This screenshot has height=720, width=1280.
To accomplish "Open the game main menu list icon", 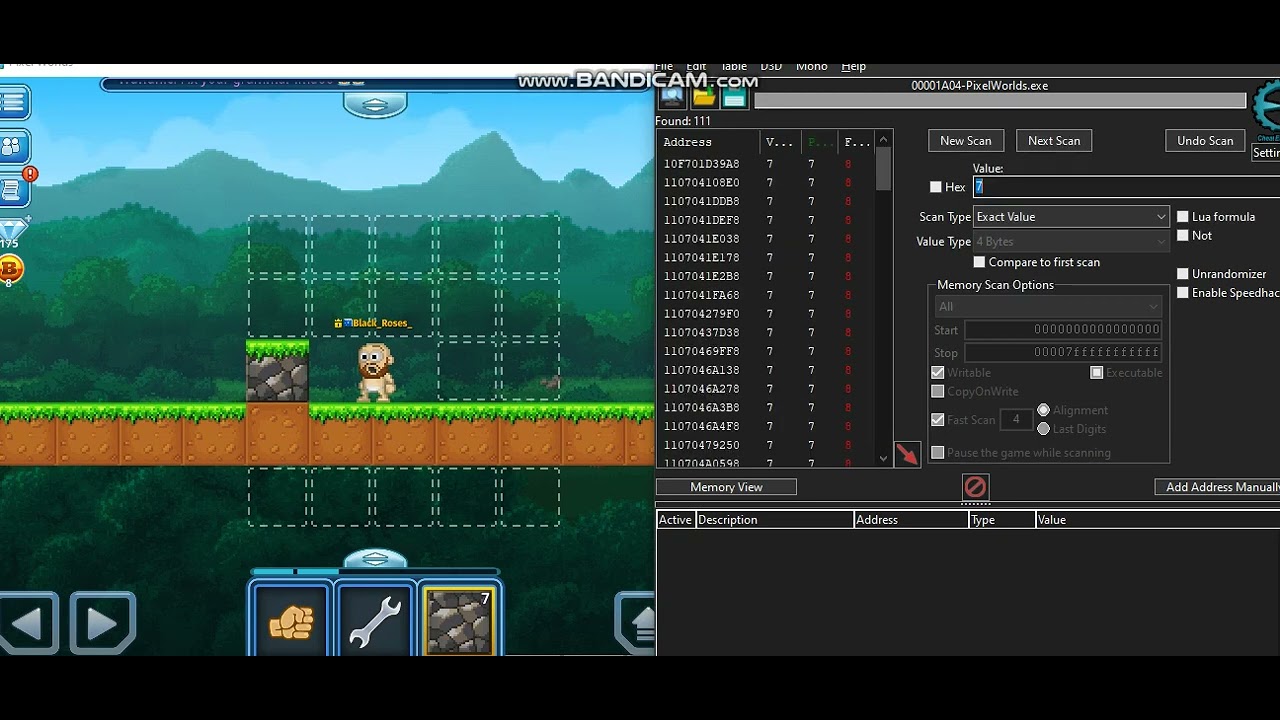I will (14, 102).
